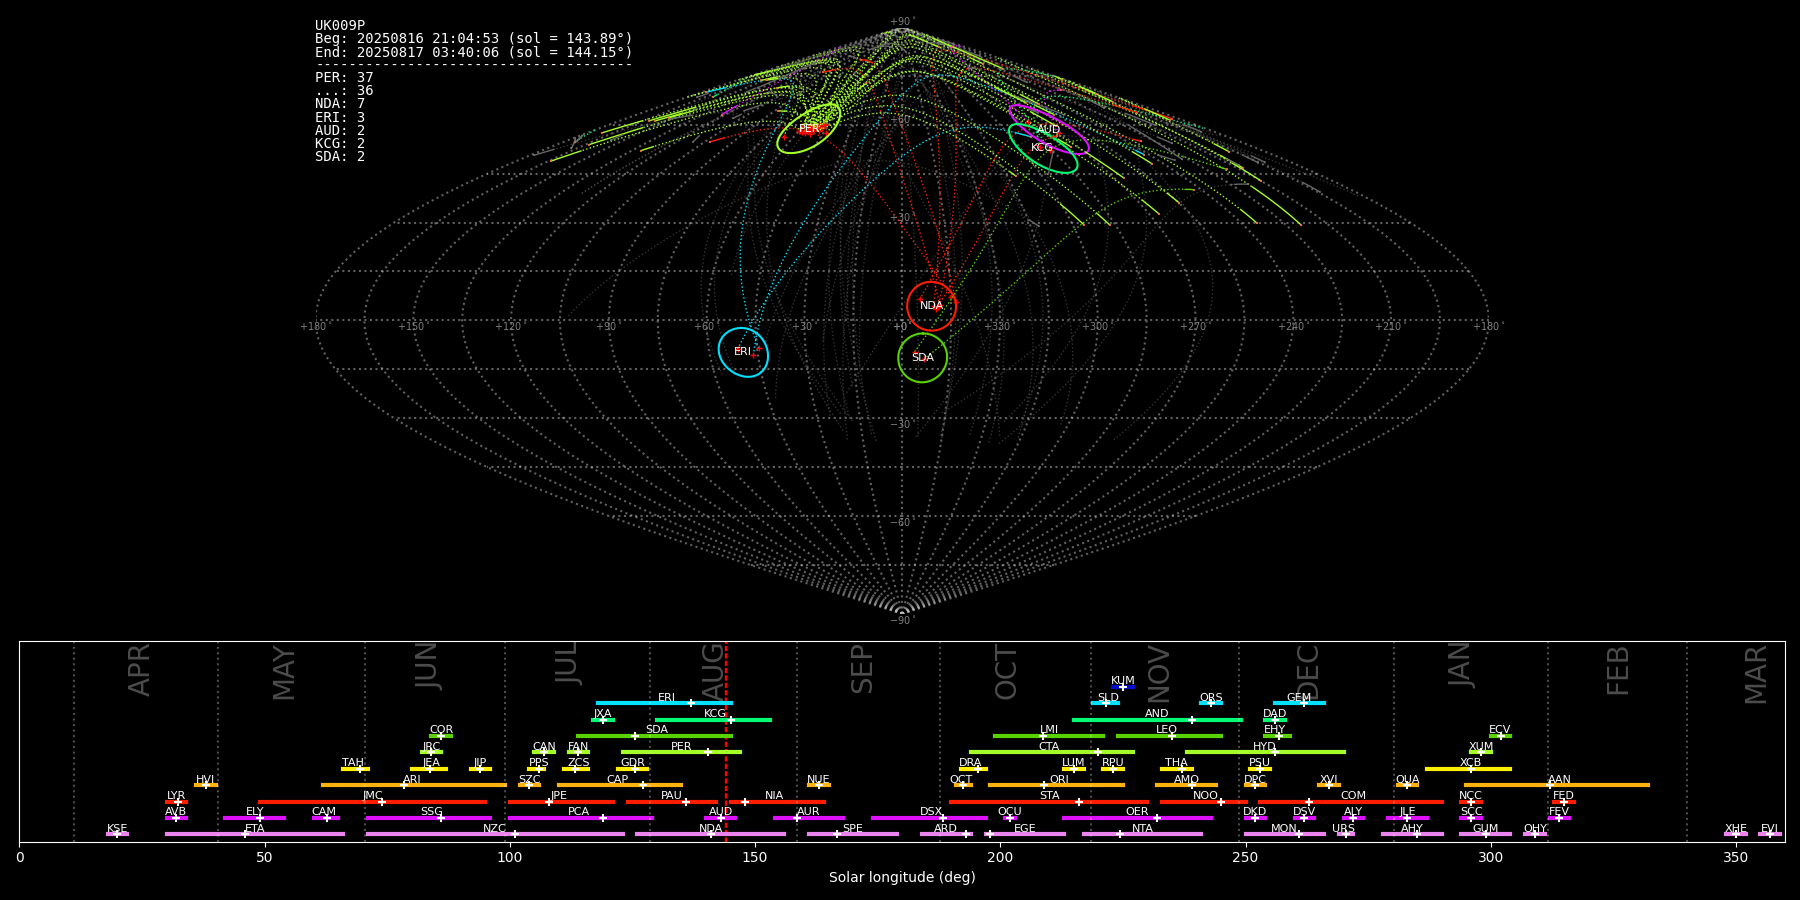The width and height of the screenshot is (1800, 900).
Task: Select the GEM shower bar in timeline
Action: point(1299,703)
